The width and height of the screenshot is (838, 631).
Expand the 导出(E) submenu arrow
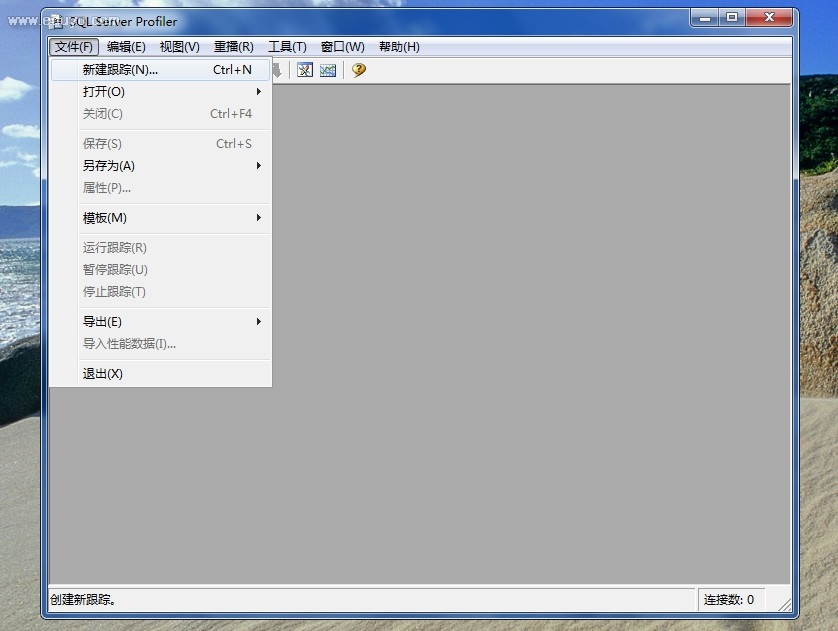click(x=258, y=322)
